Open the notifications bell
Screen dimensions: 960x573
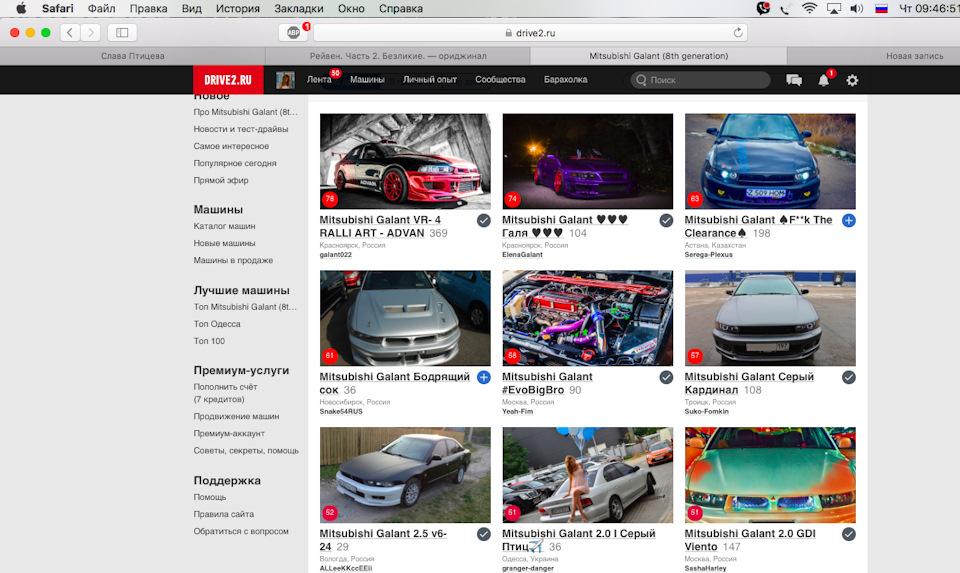click(823, 80)
